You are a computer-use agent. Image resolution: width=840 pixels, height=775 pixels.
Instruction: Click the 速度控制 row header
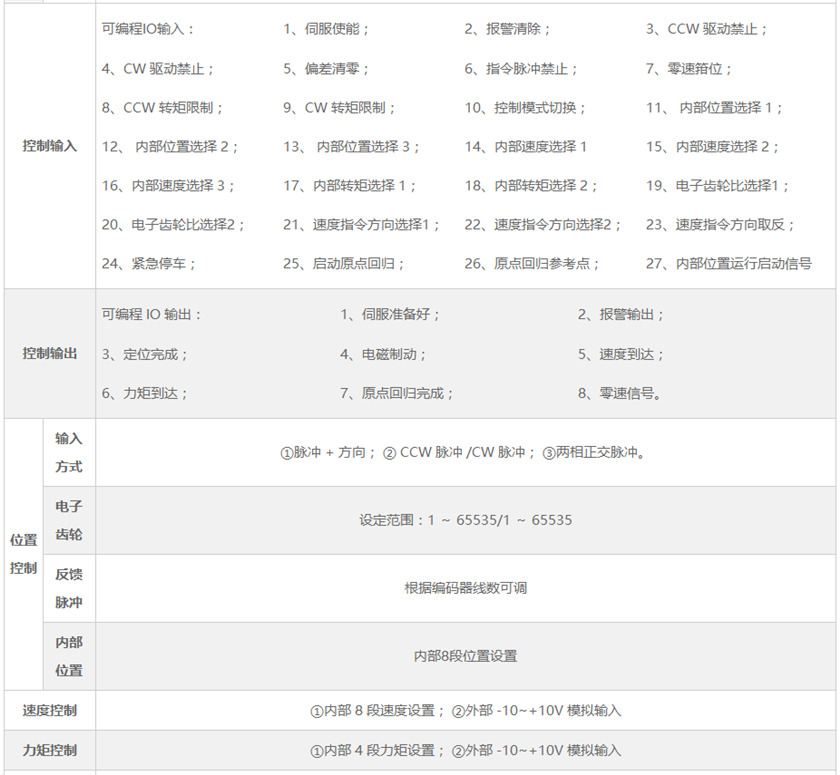50,711
